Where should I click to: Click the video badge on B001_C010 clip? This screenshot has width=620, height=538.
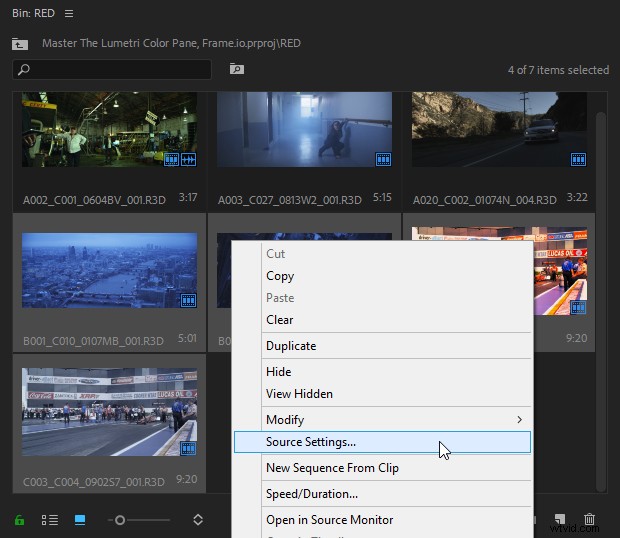[x=189, y=301]
